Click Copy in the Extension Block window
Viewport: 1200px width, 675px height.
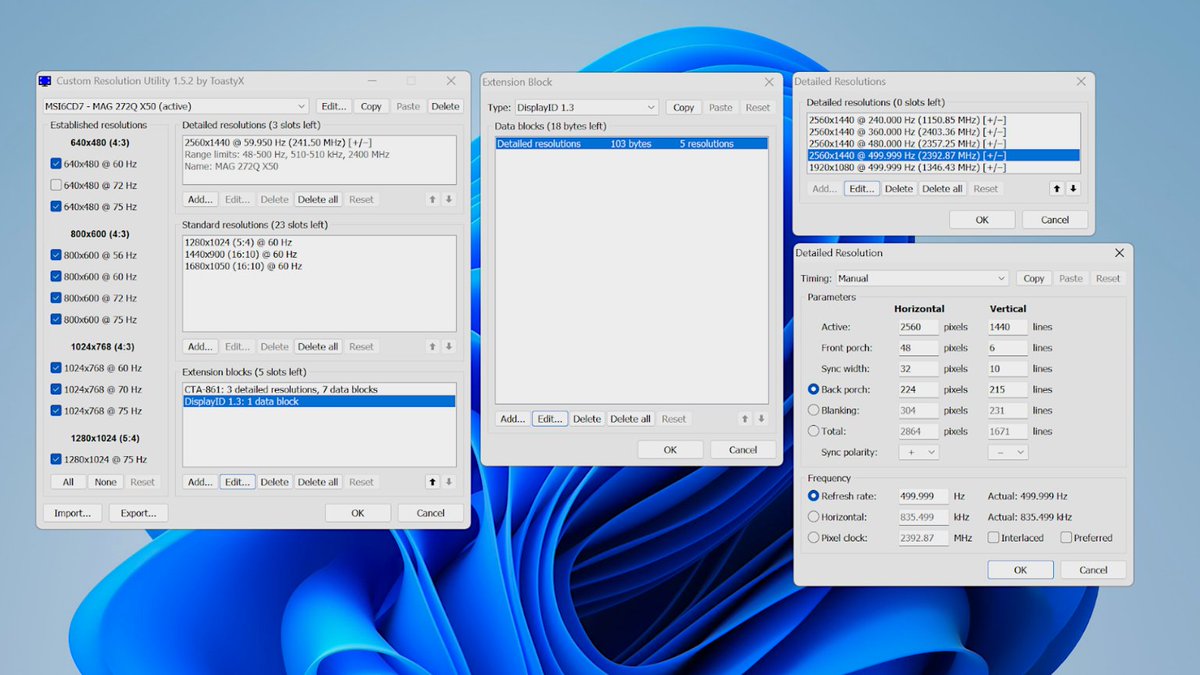pyautogui.click(x=684, y=107)
